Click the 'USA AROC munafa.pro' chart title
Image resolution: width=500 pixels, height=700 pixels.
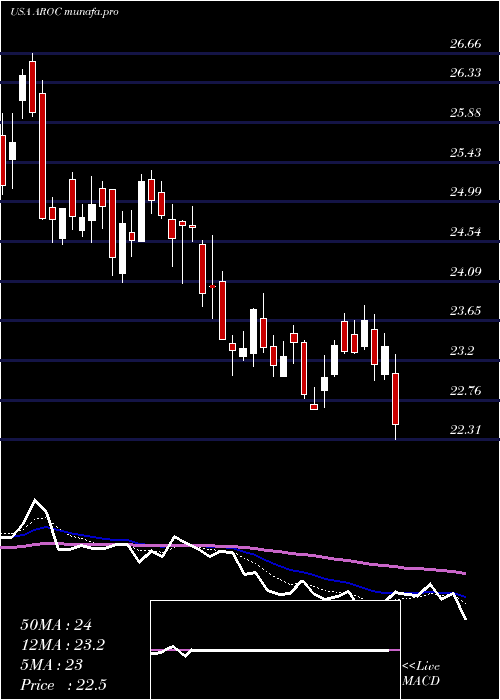click(x=64, y=12)
